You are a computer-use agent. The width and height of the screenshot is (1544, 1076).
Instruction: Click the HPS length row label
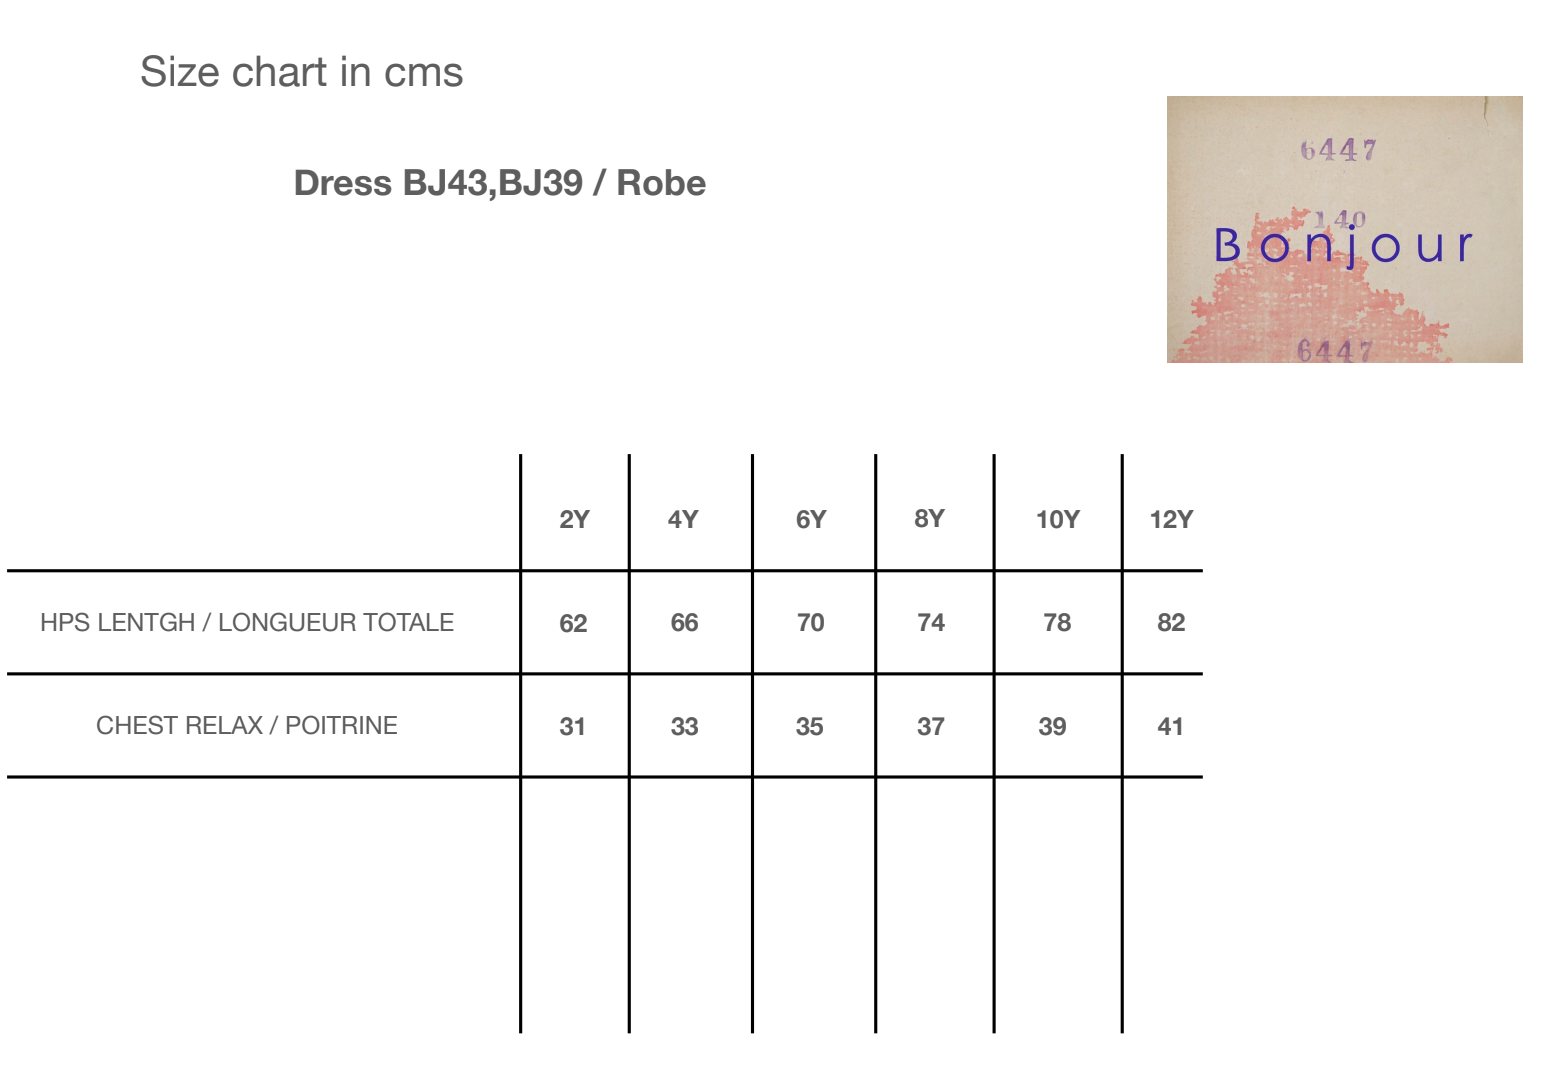[247, 622]
